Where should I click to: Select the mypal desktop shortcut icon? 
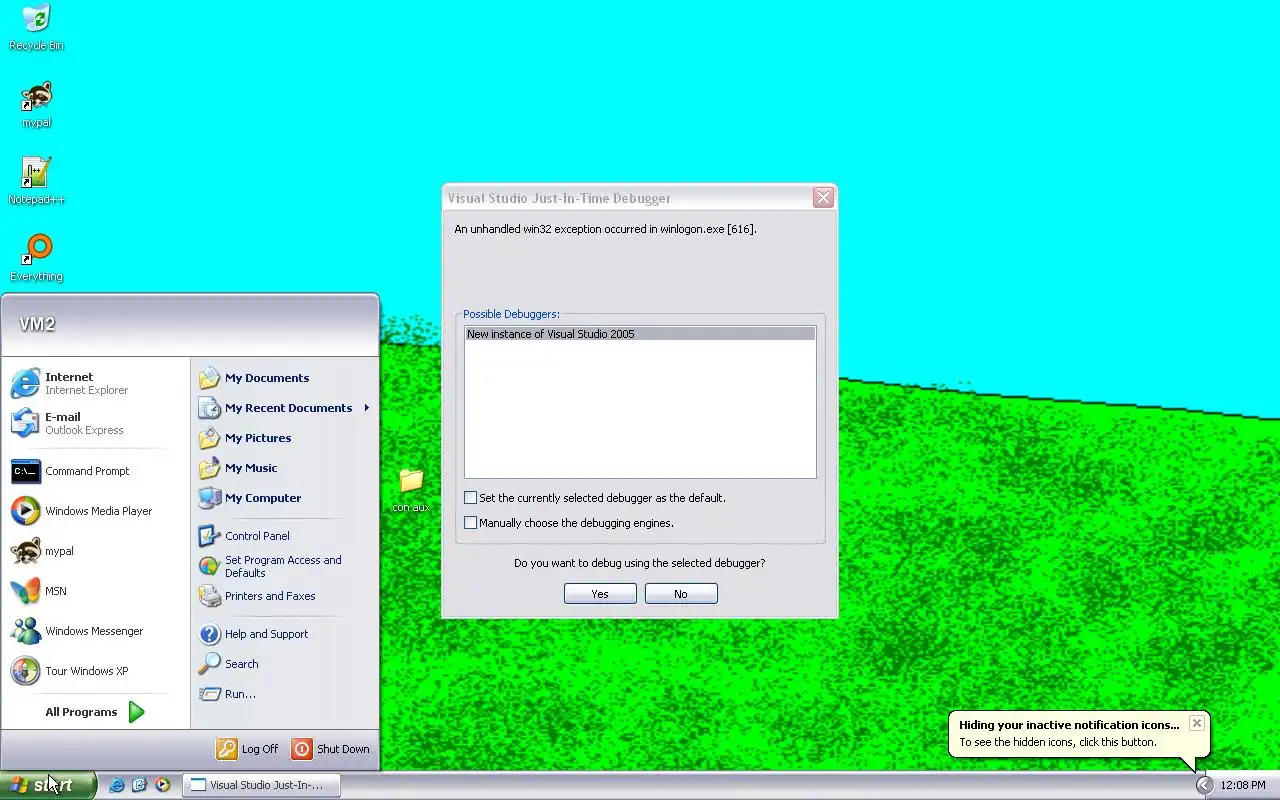[x=36, y=104]
